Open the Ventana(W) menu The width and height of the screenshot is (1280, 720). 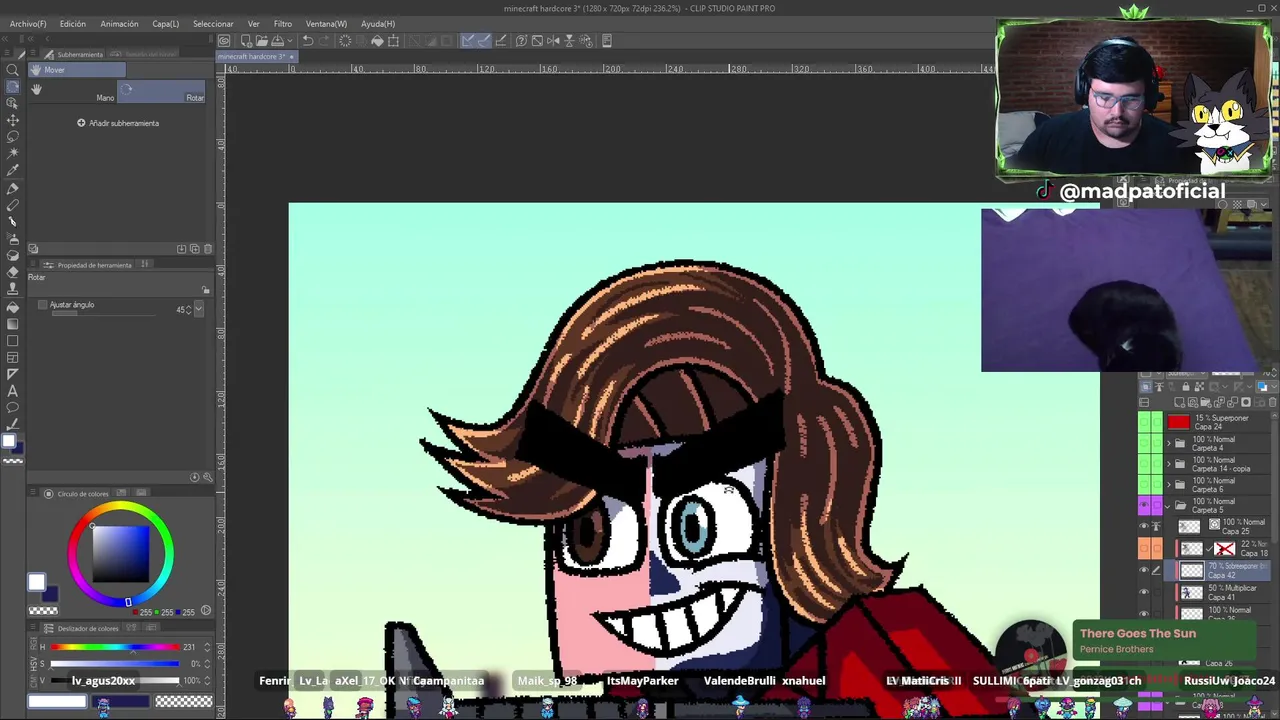click(326, 23)
